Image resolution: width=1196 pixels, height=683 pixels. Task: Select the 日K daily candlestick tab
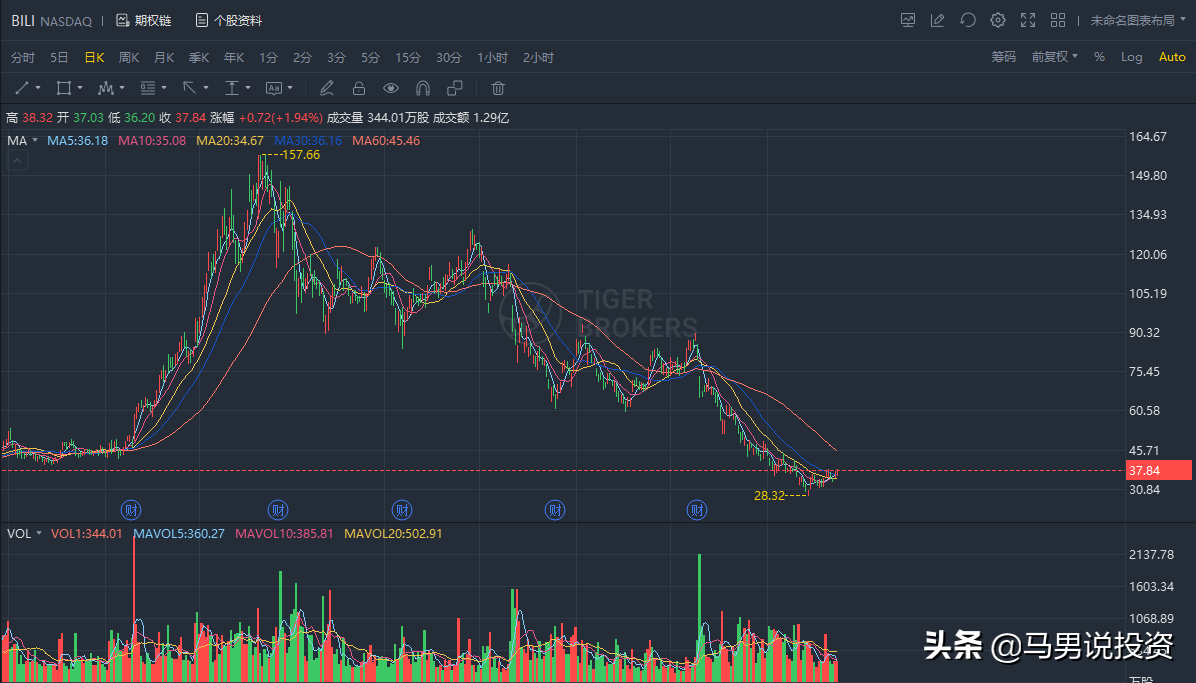pos(94,58)
